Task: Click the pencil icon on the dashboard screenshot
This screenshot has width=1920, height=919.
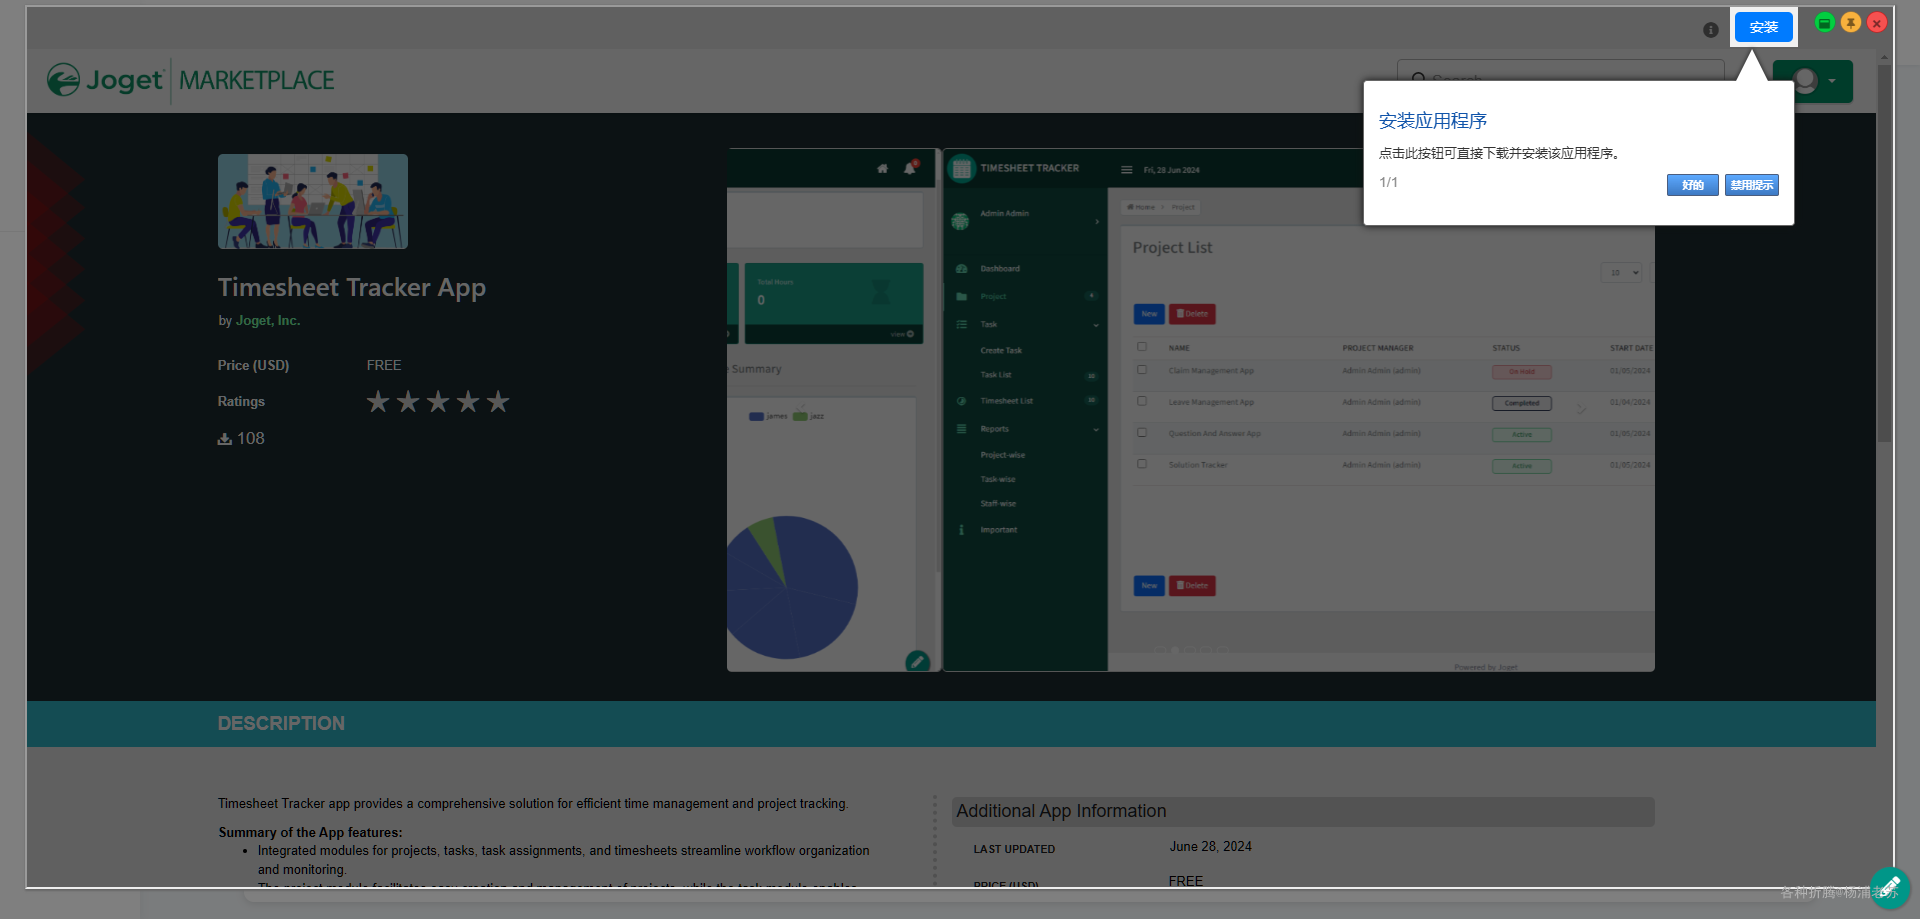Action: [917, 661]
